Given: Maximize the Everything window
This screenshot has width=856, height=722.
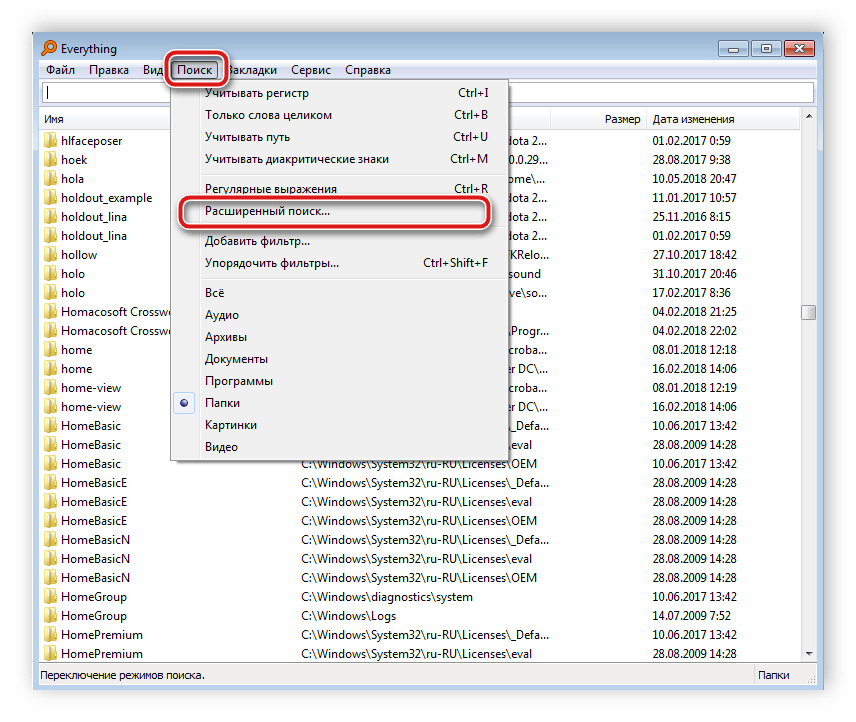Looking at the screenshot, I should [x=766, y=49].
